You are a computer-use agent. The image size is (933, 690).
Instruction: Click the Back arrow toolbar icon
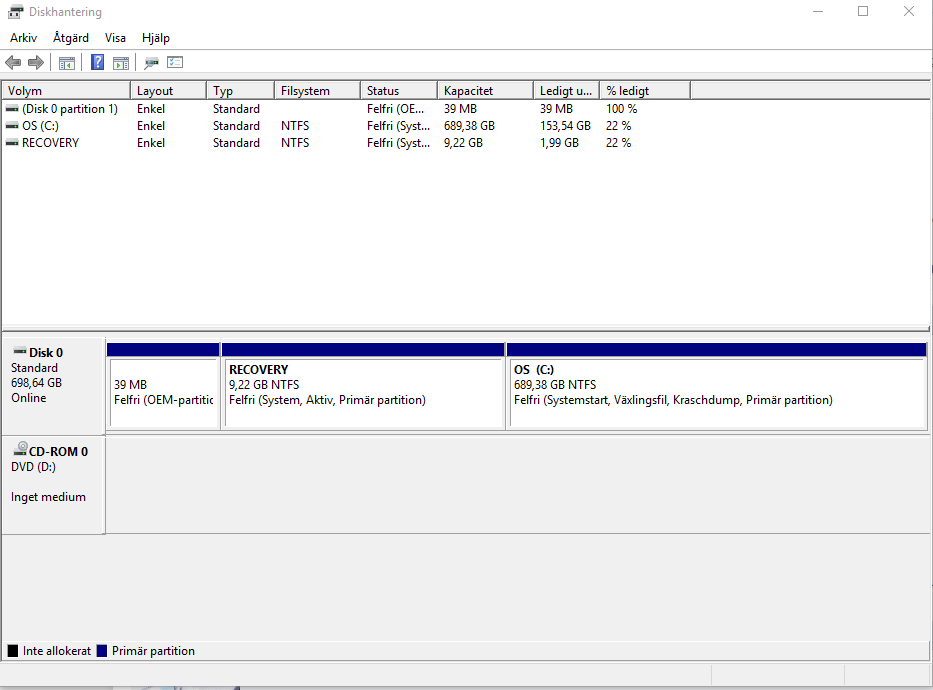13,62
